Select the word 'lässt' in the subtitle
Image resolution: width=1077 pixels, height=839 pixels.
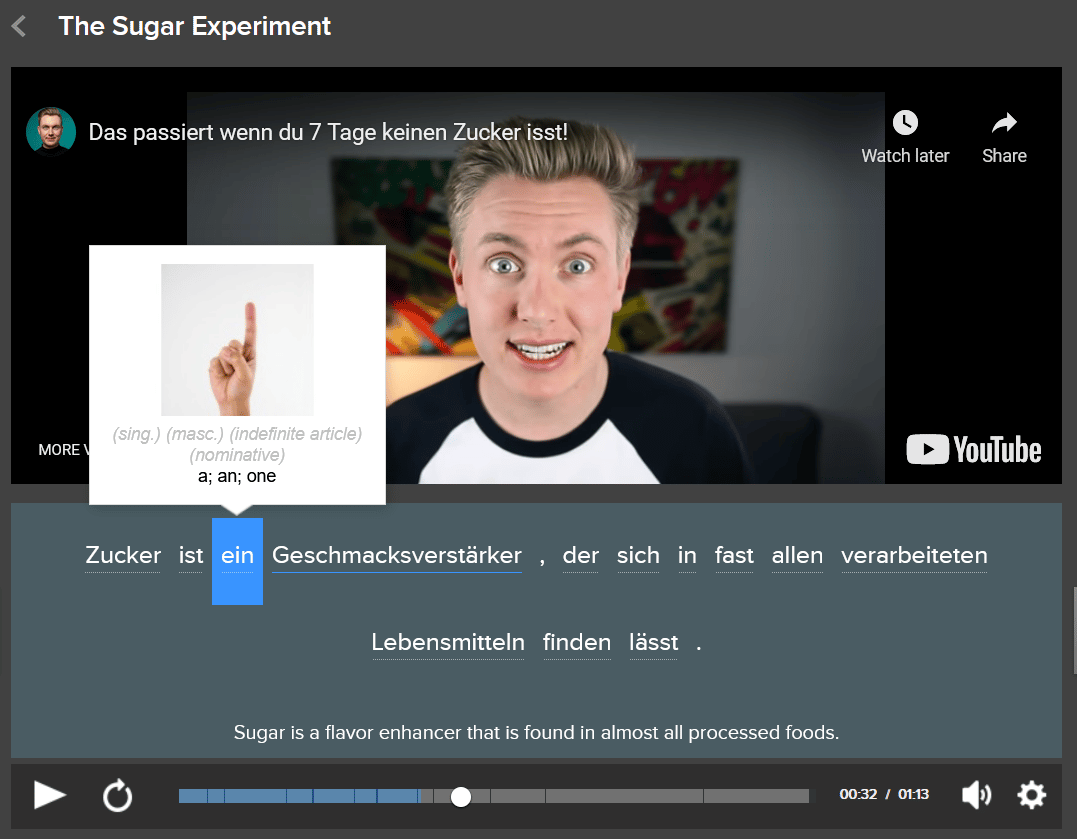[x=653, y=643]
